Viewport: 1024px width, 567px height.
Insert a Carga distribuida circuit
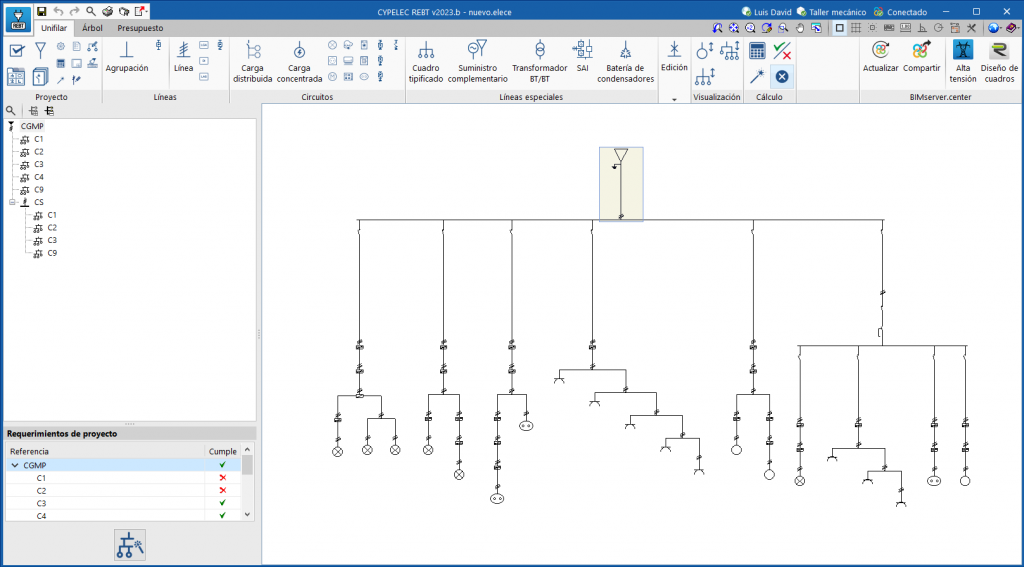pos(252,59)
